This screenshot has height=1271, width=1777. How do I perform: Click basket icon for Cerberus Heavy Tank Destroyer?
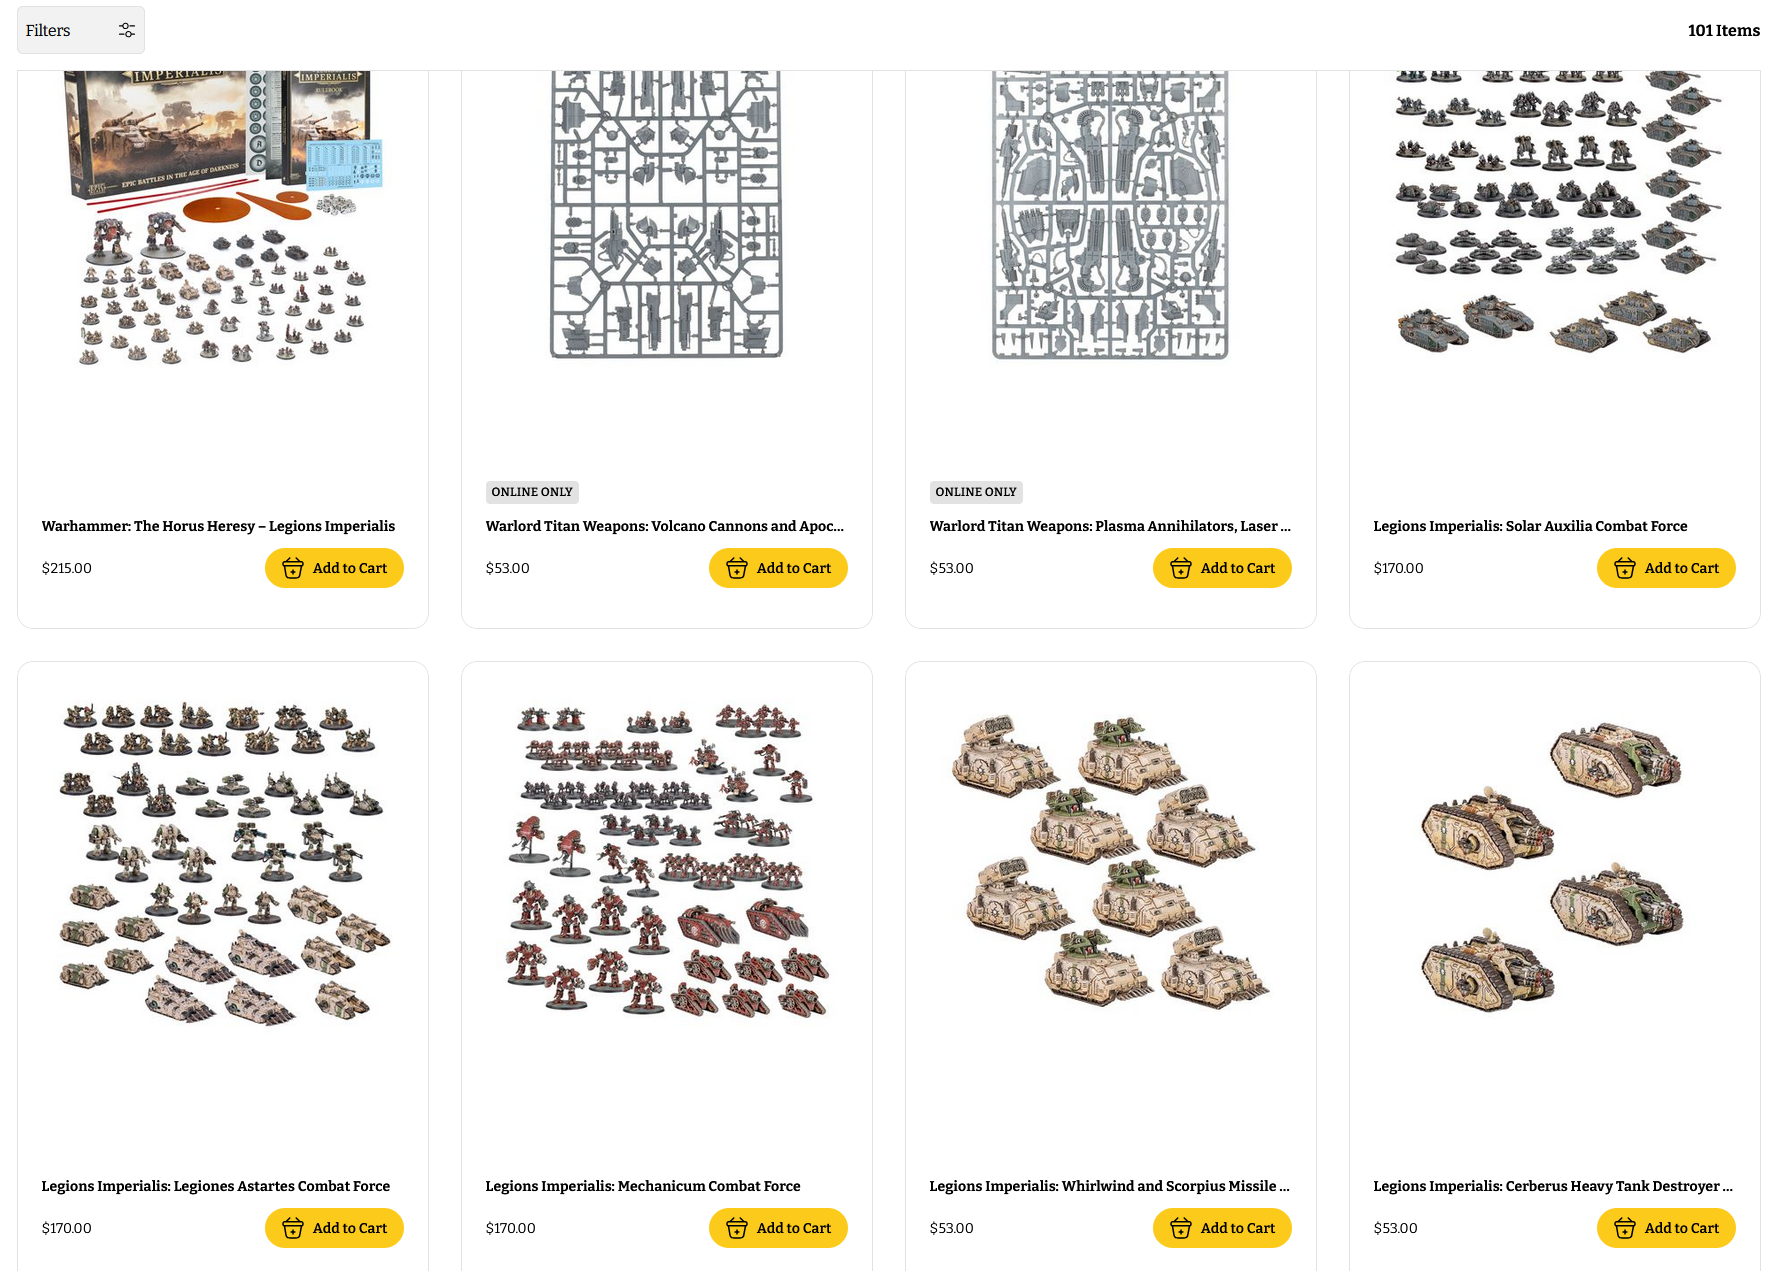(1625, 1228)
